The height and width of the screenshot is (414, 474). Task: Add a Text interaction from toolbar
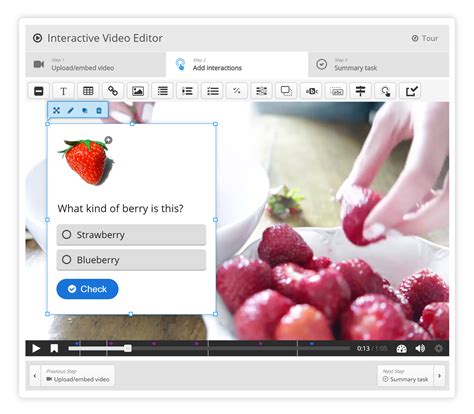(x=63, y=91)
